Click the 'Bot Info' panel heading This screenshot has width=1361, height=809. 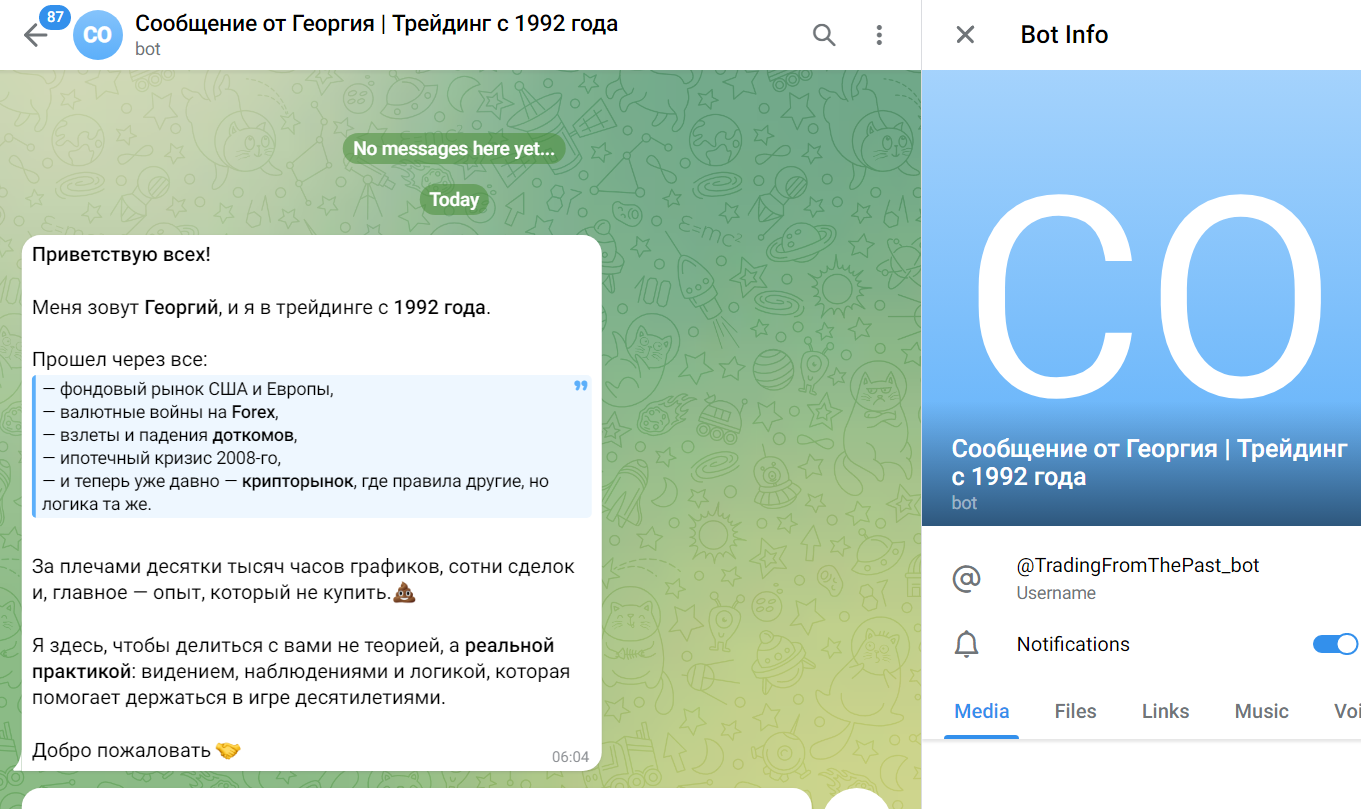coord(1064,35)
